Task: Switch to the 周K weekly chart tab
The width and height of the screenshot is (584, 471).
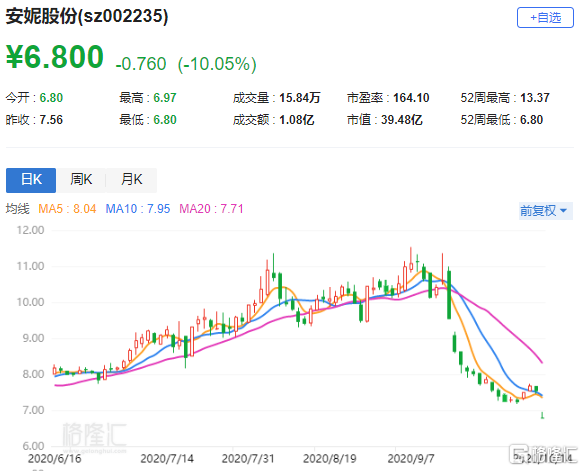Action: [x=81, y=180]
